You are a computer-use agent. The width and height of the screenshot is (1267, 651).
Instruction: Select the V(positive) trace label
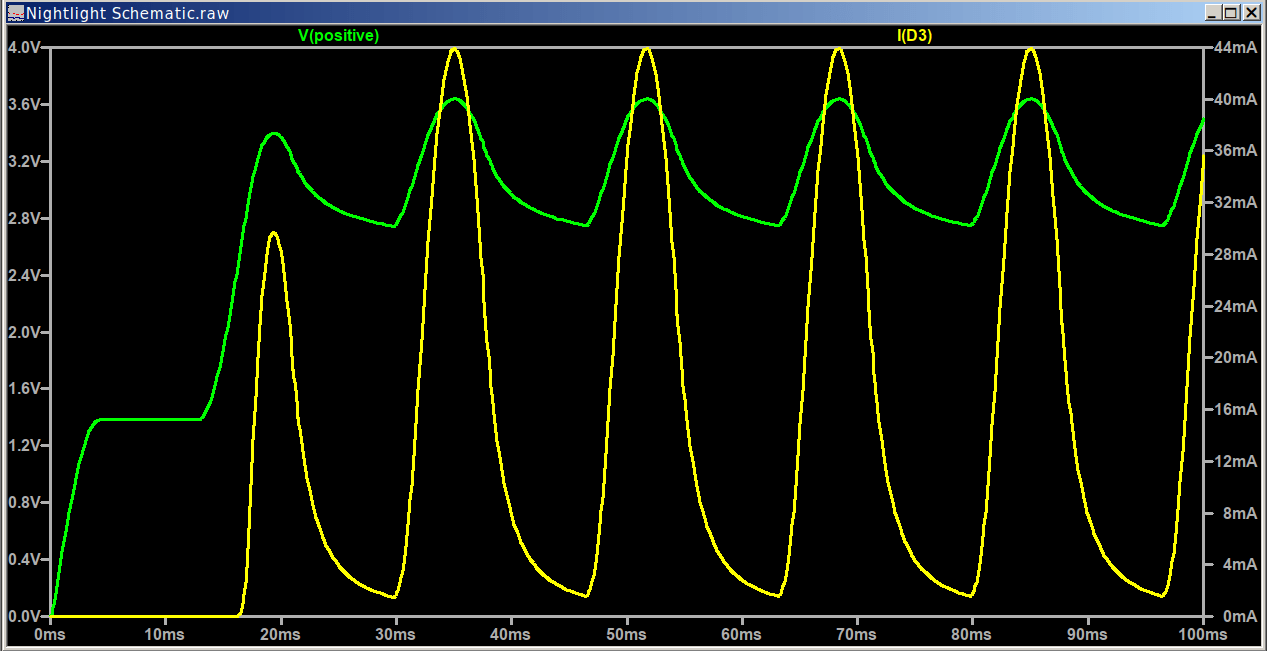tap(338, 35)
